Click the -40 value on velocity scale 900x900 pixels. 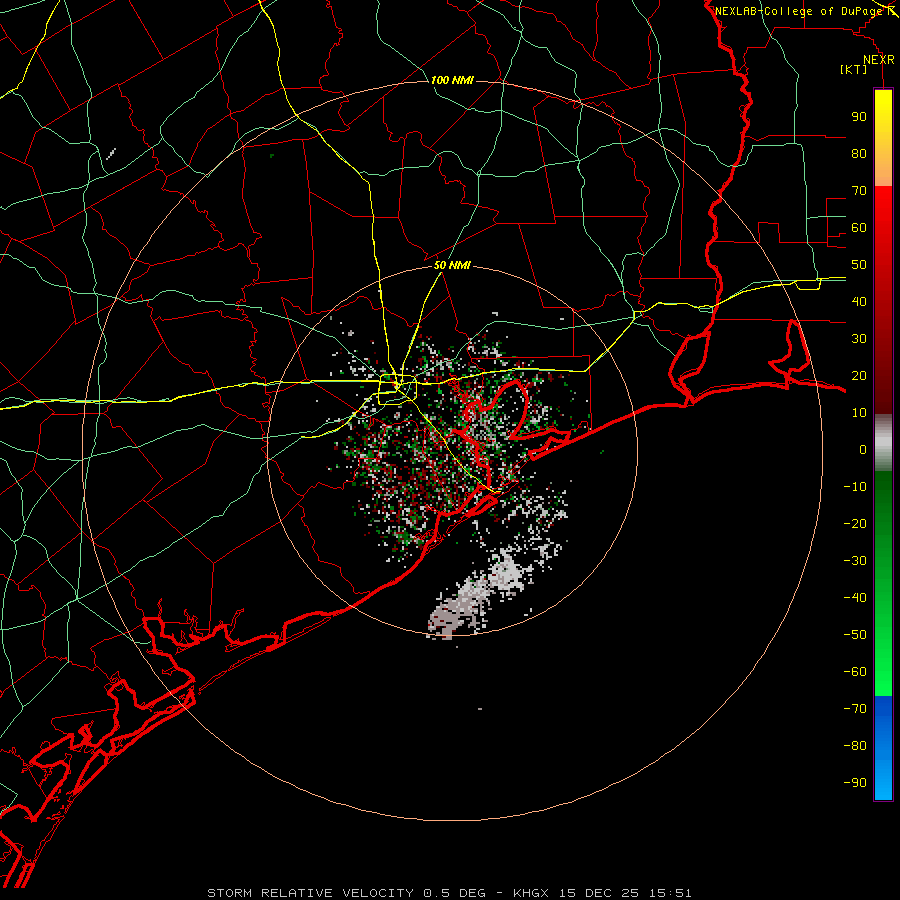(855, 598)
